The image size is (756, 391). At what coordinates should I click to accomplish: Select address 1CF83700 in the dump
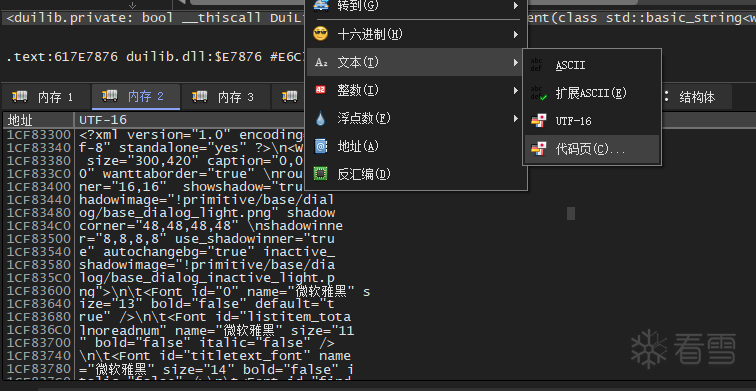[x=39, y=343]
